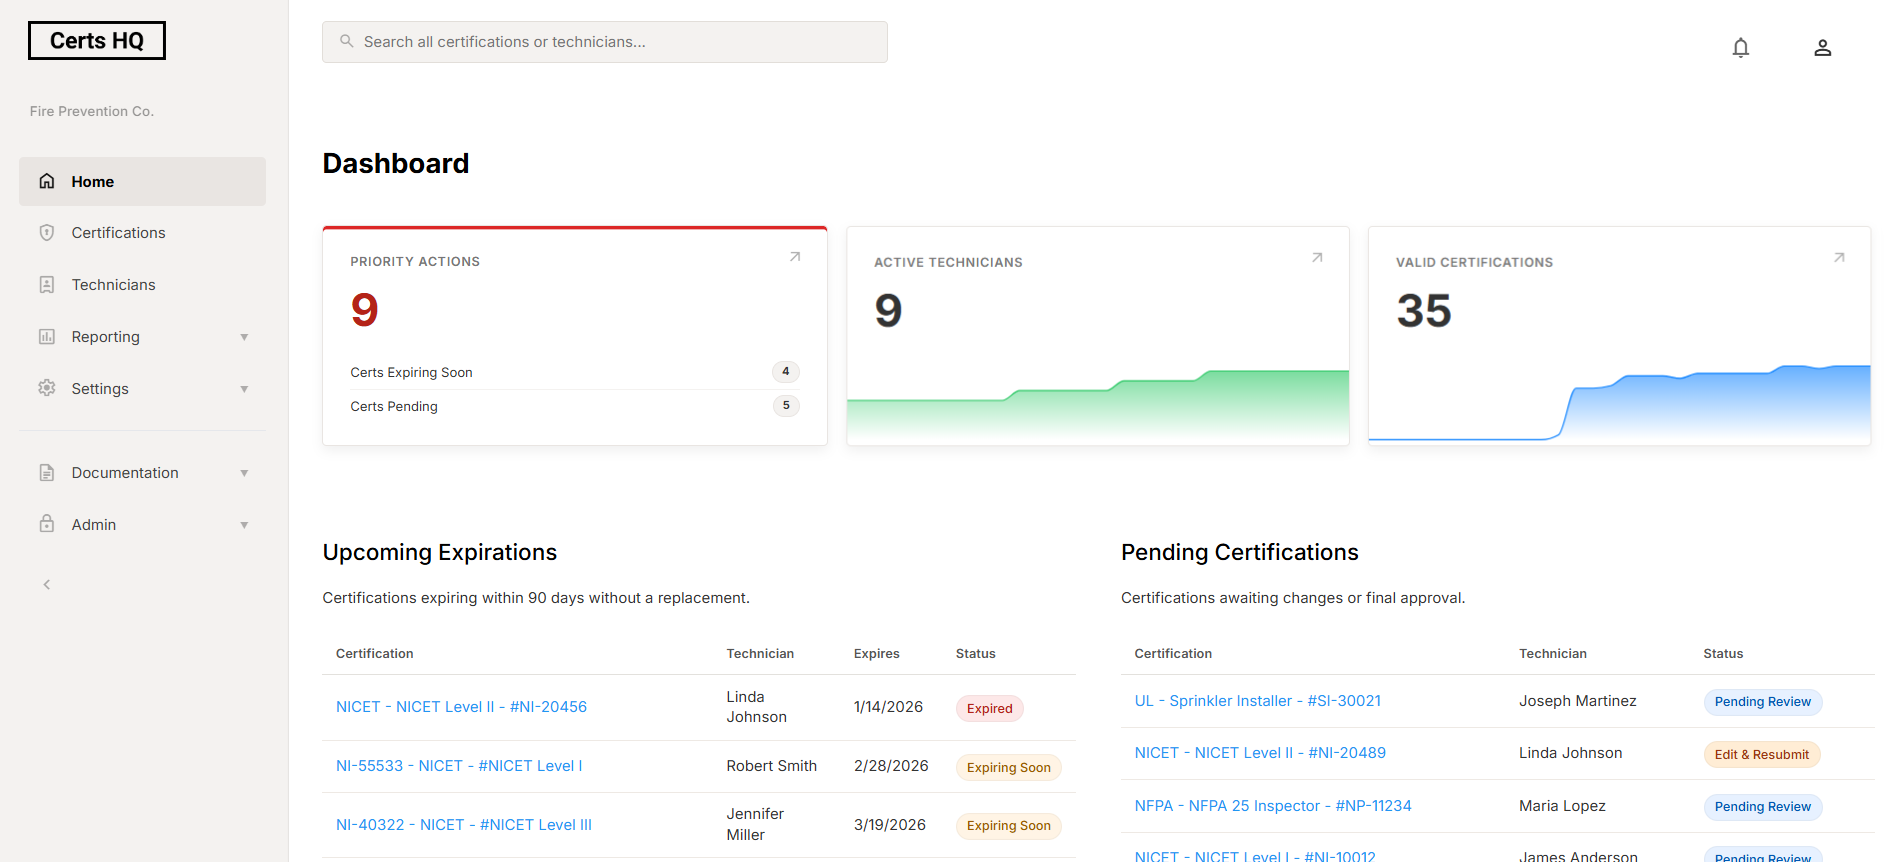Open the user account profile icon
This screenshot has height=862, width=1892.
click(x=1822, y=48)
